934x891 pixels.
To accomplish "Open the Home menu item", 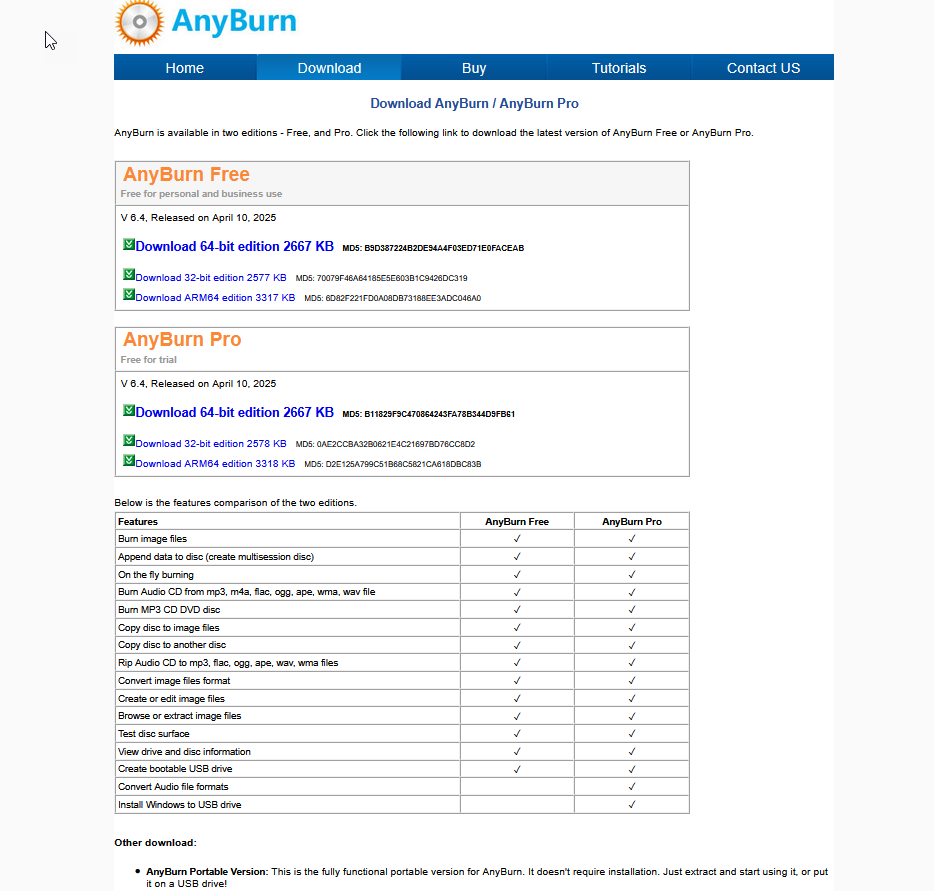I will coord(185,68).
